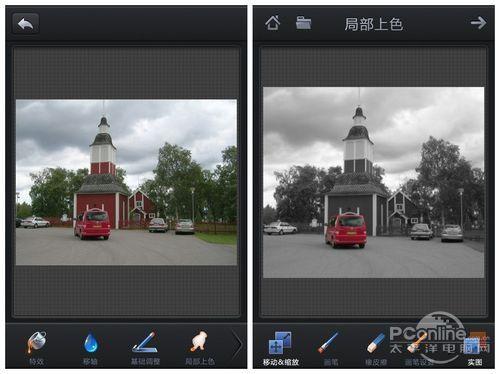Image resolution: width=500 pixels, height=374 pixels.
Task: Go to home screen via house icon
Action: coord(273,23)
